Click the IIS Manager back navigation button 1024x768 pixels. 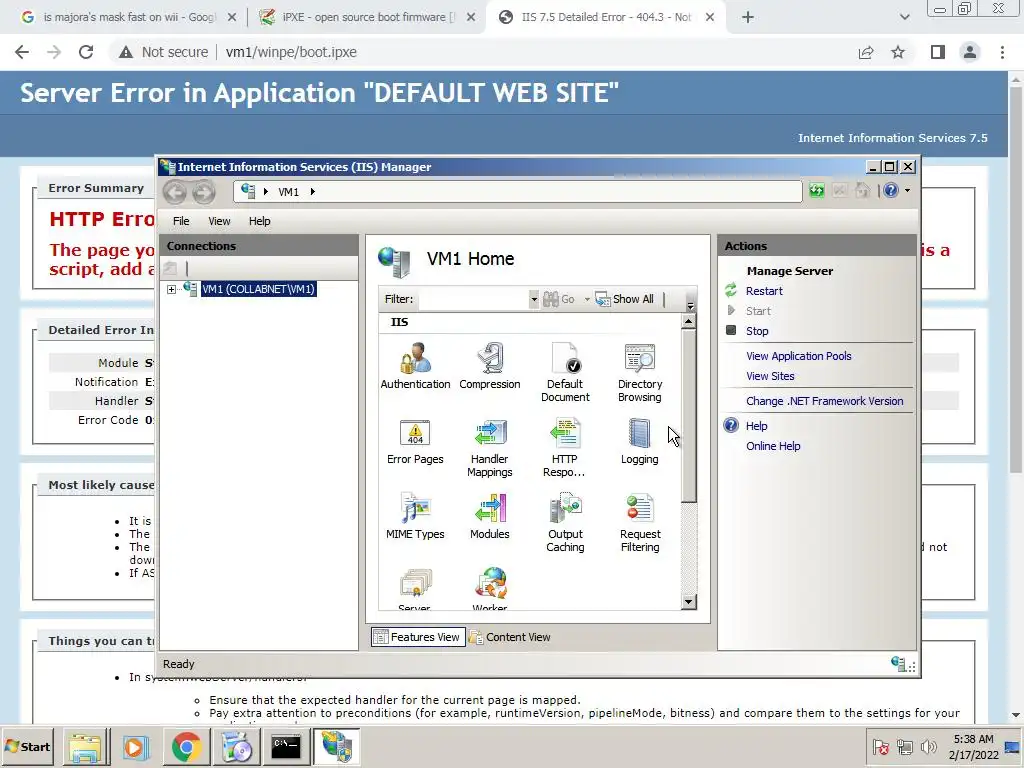click(x=174, y=192)
